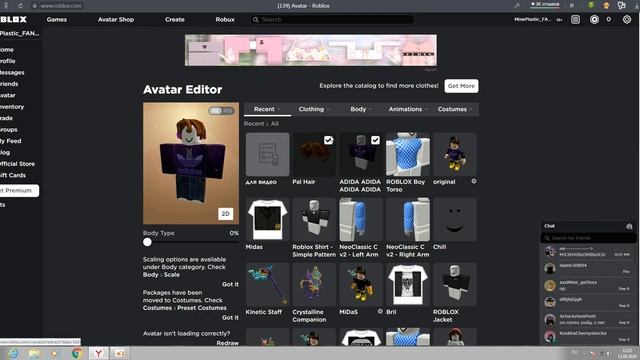The height and width of the screenshot is (360, 640).
Task: Open the Avatar Shop menu
Action: (x=116, y=19)
